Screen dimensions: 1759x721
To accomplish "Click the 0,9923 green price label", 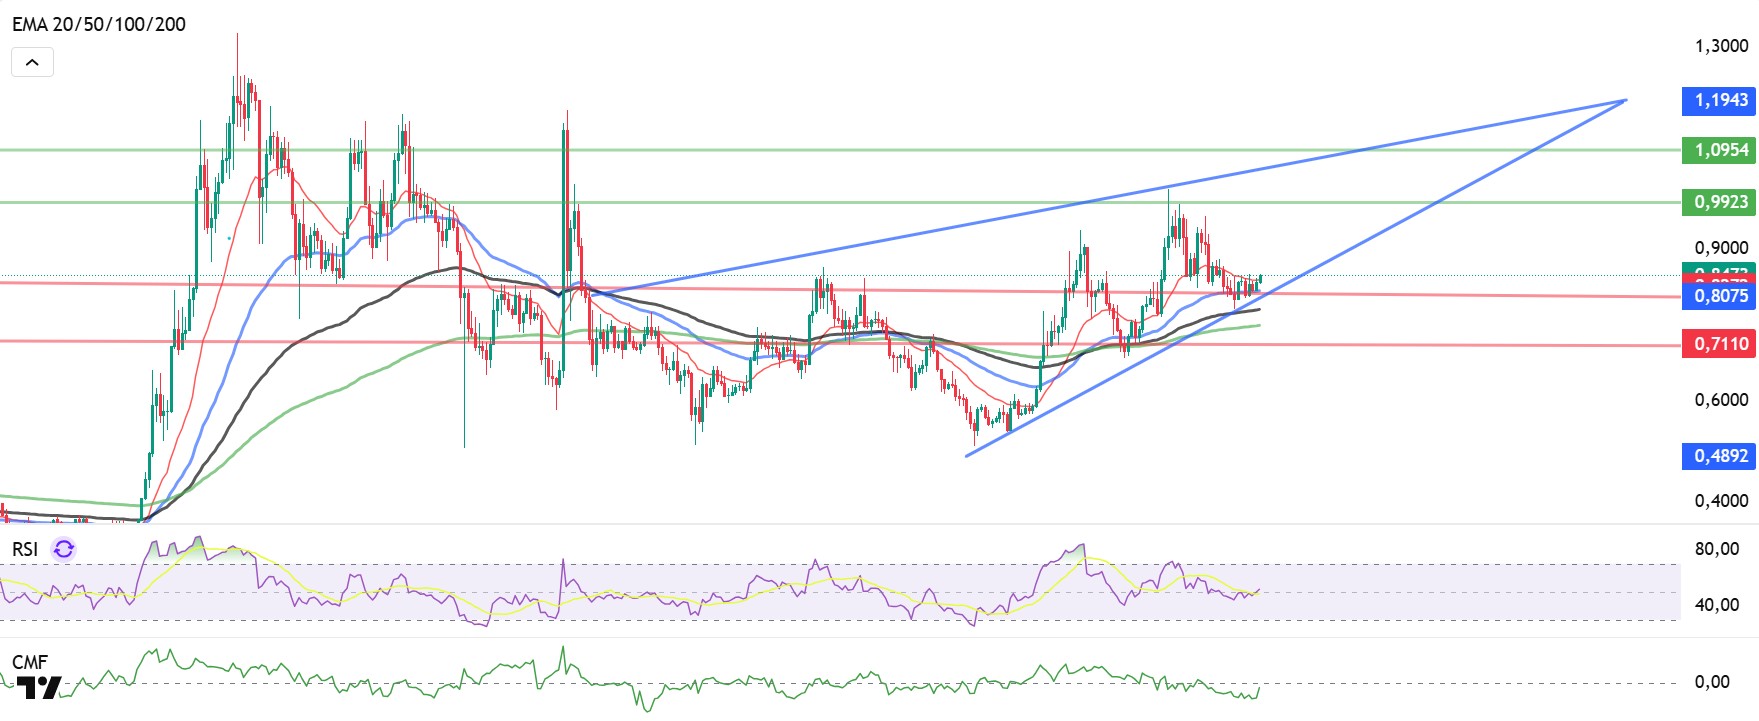I will (1719, 202).
